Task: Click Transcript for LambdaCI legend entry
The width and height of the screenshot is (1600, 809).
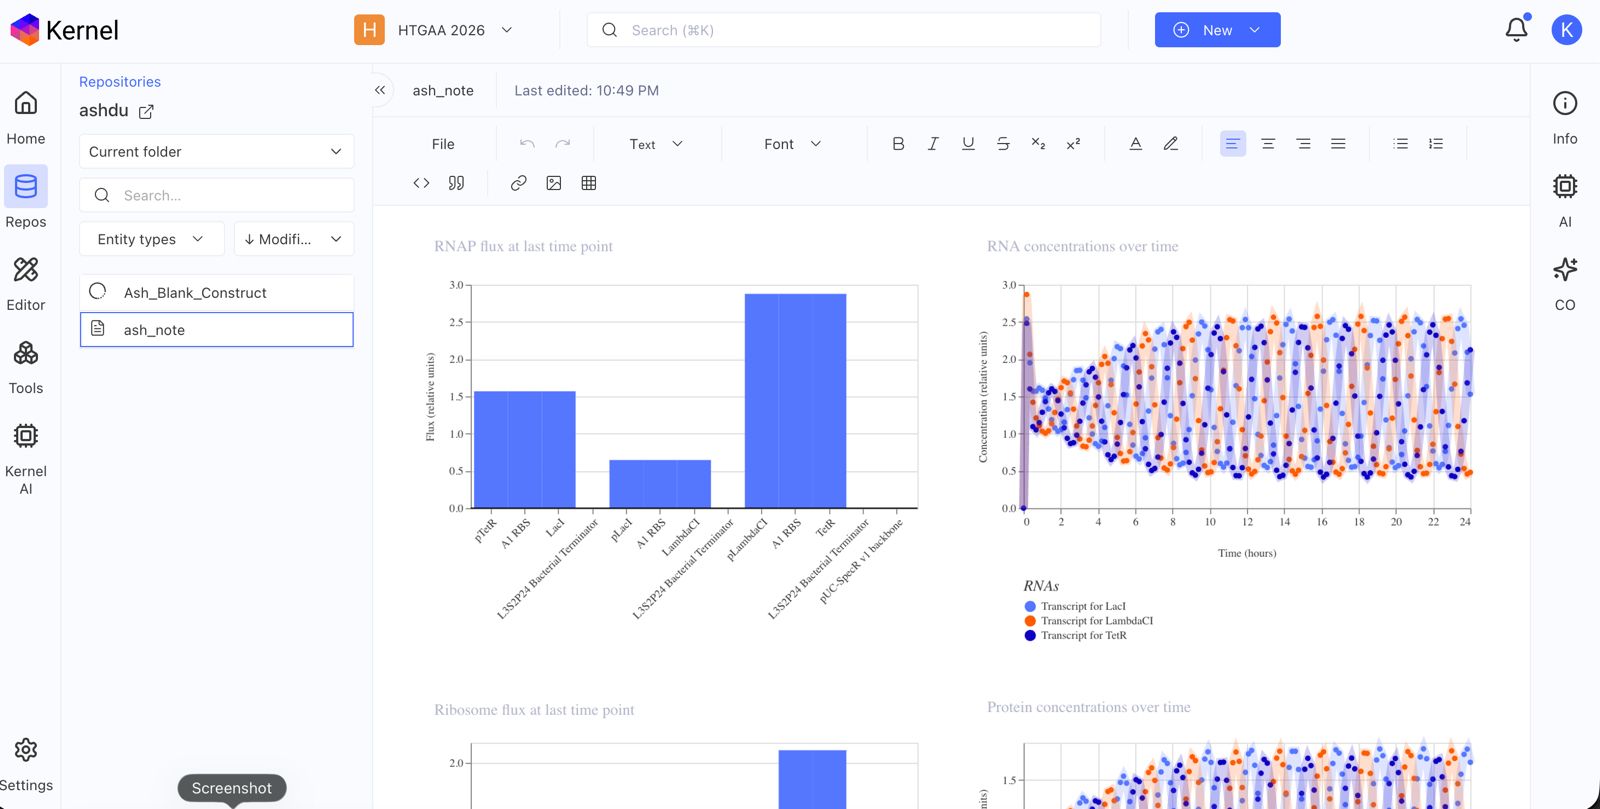Action: 1089,621
